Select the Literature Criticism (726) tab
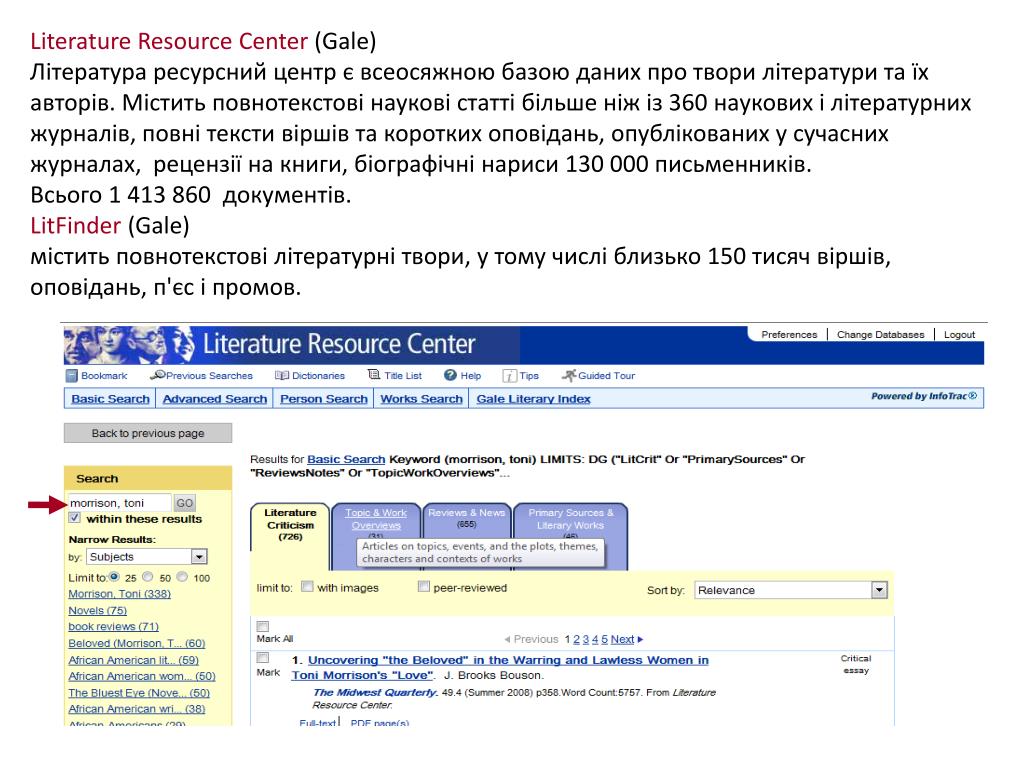 pos(290,525)
